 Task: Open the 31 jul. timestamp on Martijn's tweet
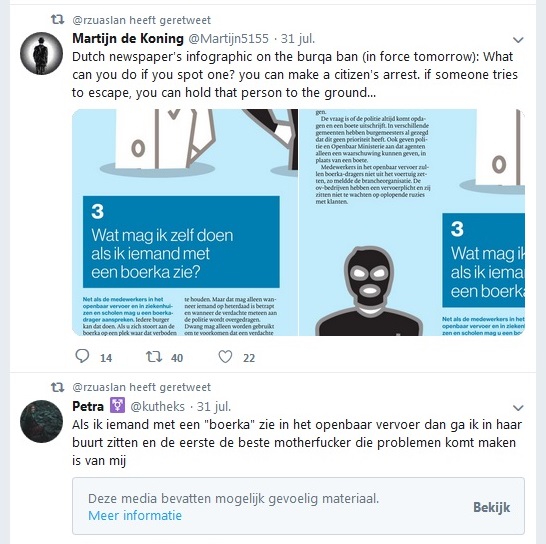tap(298, 38)
